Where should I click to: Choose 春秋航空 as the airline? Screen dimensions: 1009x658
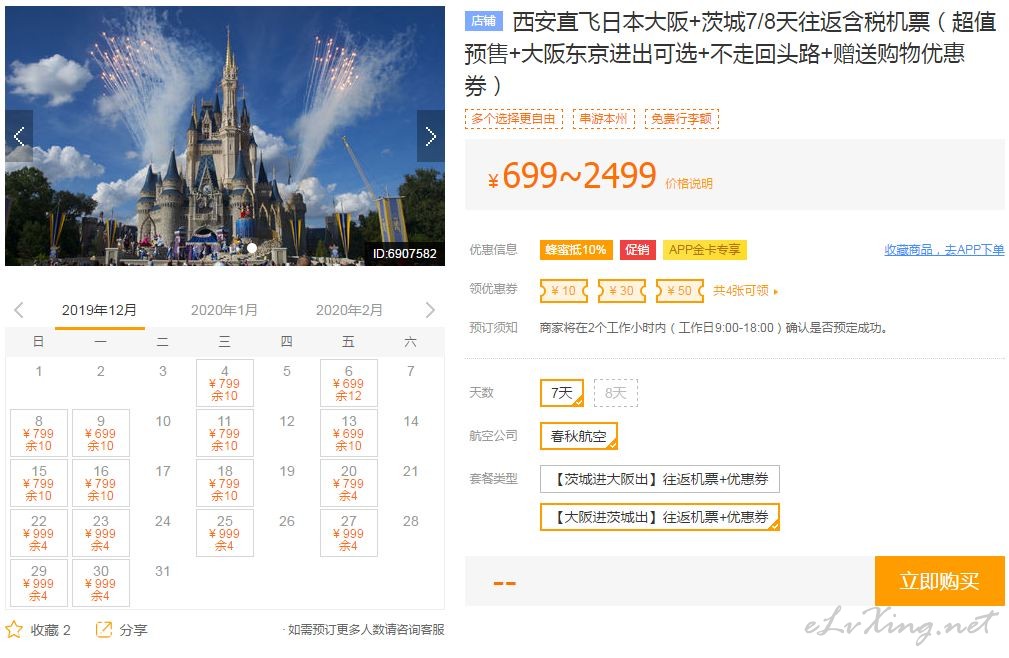pyautogui.click(x=579, y=436)
